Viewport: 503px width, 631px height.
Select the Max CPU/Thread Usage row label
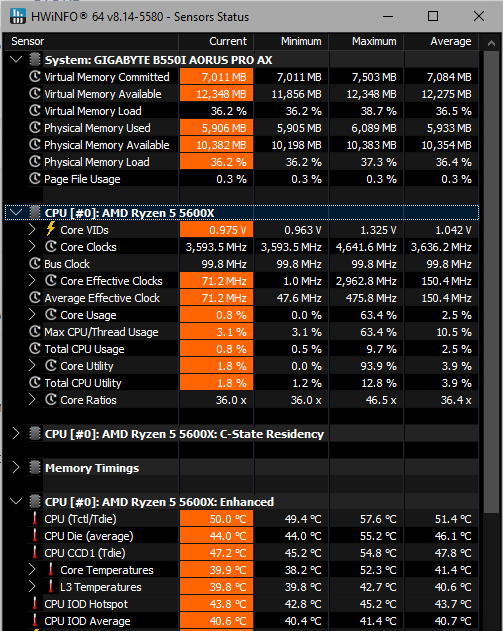click(101, 332)
